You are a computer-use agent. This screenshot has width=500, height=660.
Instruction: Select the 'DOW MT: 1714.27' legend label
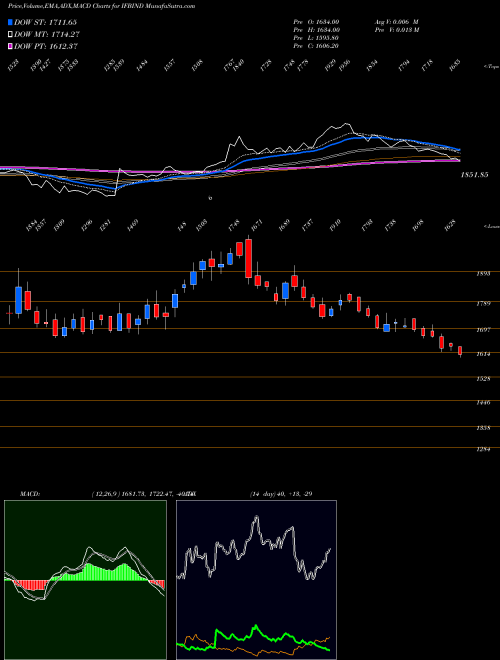(x=47, y=35)
